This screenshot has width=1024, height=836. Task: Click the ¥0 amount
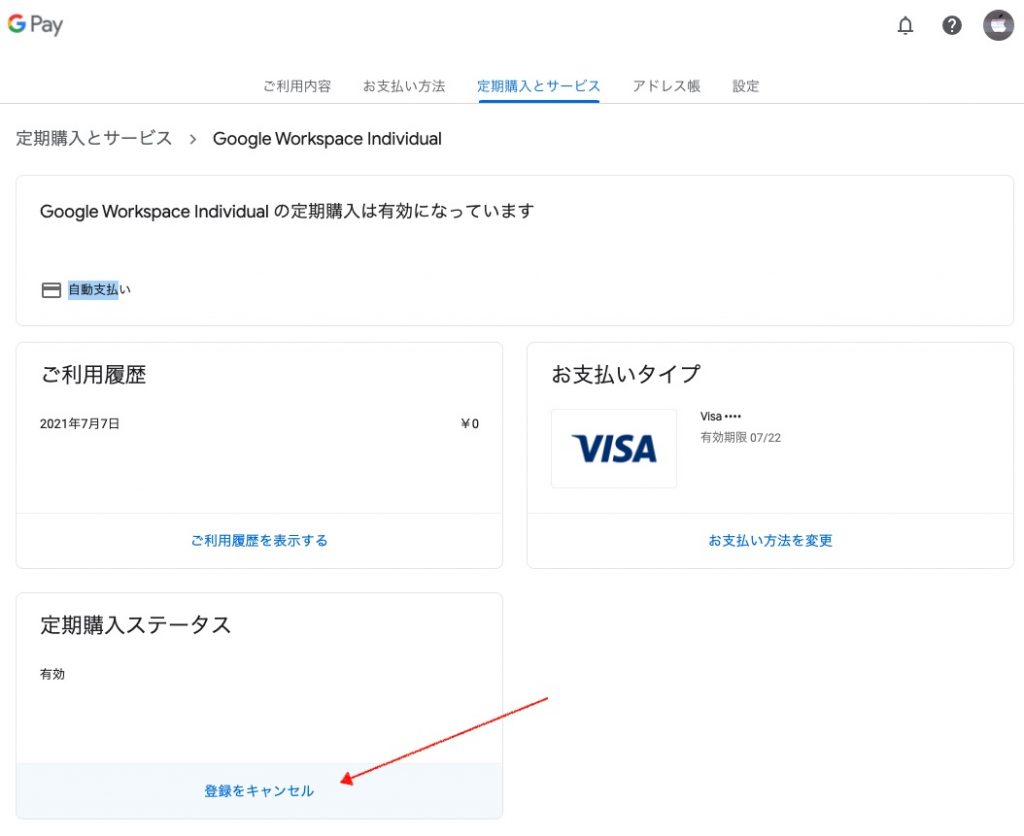[470, 424]
